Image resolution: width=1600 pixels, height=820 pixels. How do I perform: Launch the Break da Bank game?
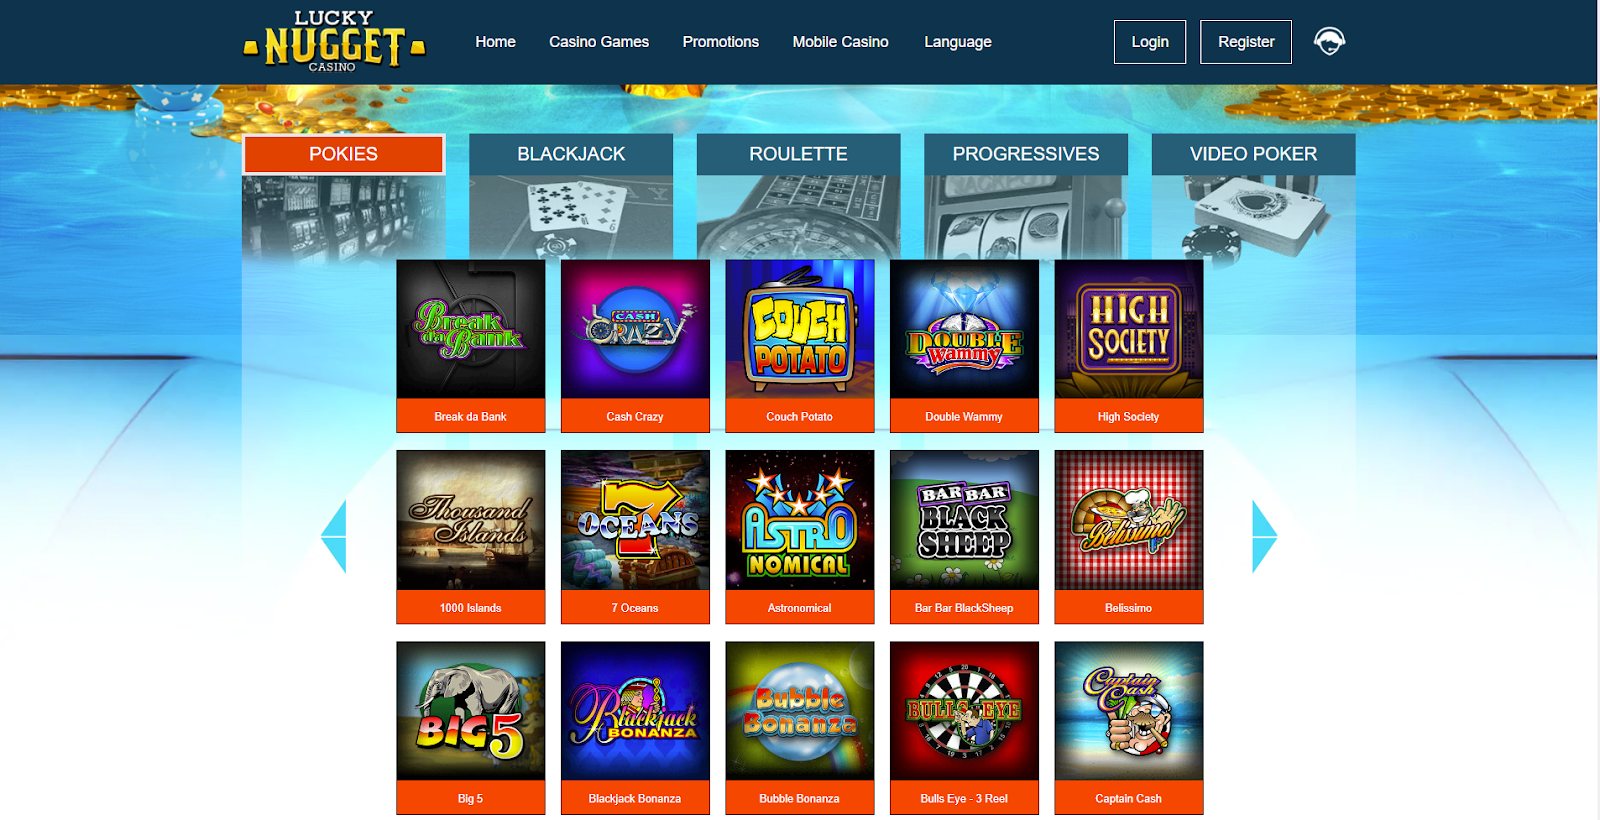tap(471, 346)
